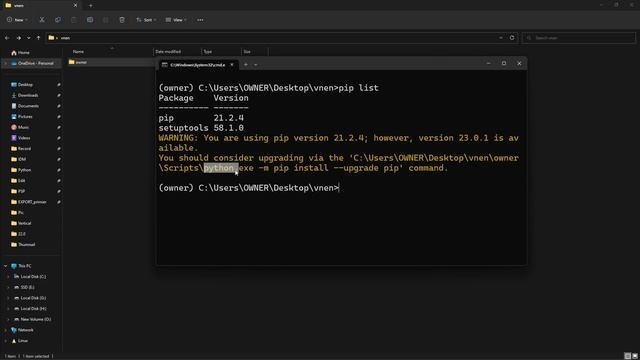Open the View dropdown in Explorer
Image resolution: width=640 pixels, height=360 pixels.
(x=176, y=20)
